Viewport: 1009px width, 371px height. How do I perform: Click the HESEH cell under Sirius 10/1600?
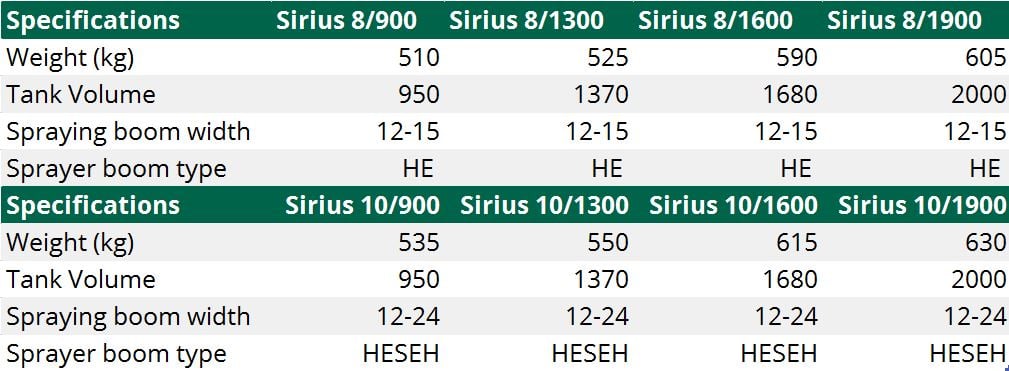[779, 353]
